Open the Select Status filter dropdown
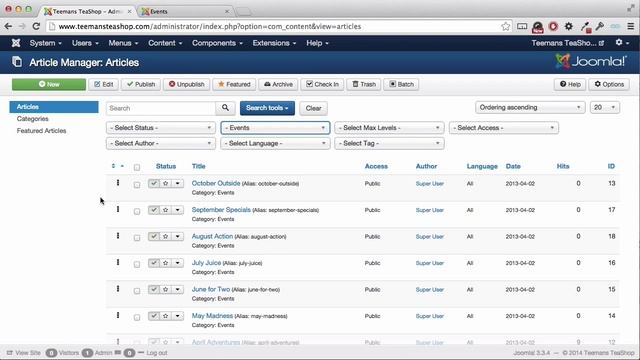 point(161,128)
